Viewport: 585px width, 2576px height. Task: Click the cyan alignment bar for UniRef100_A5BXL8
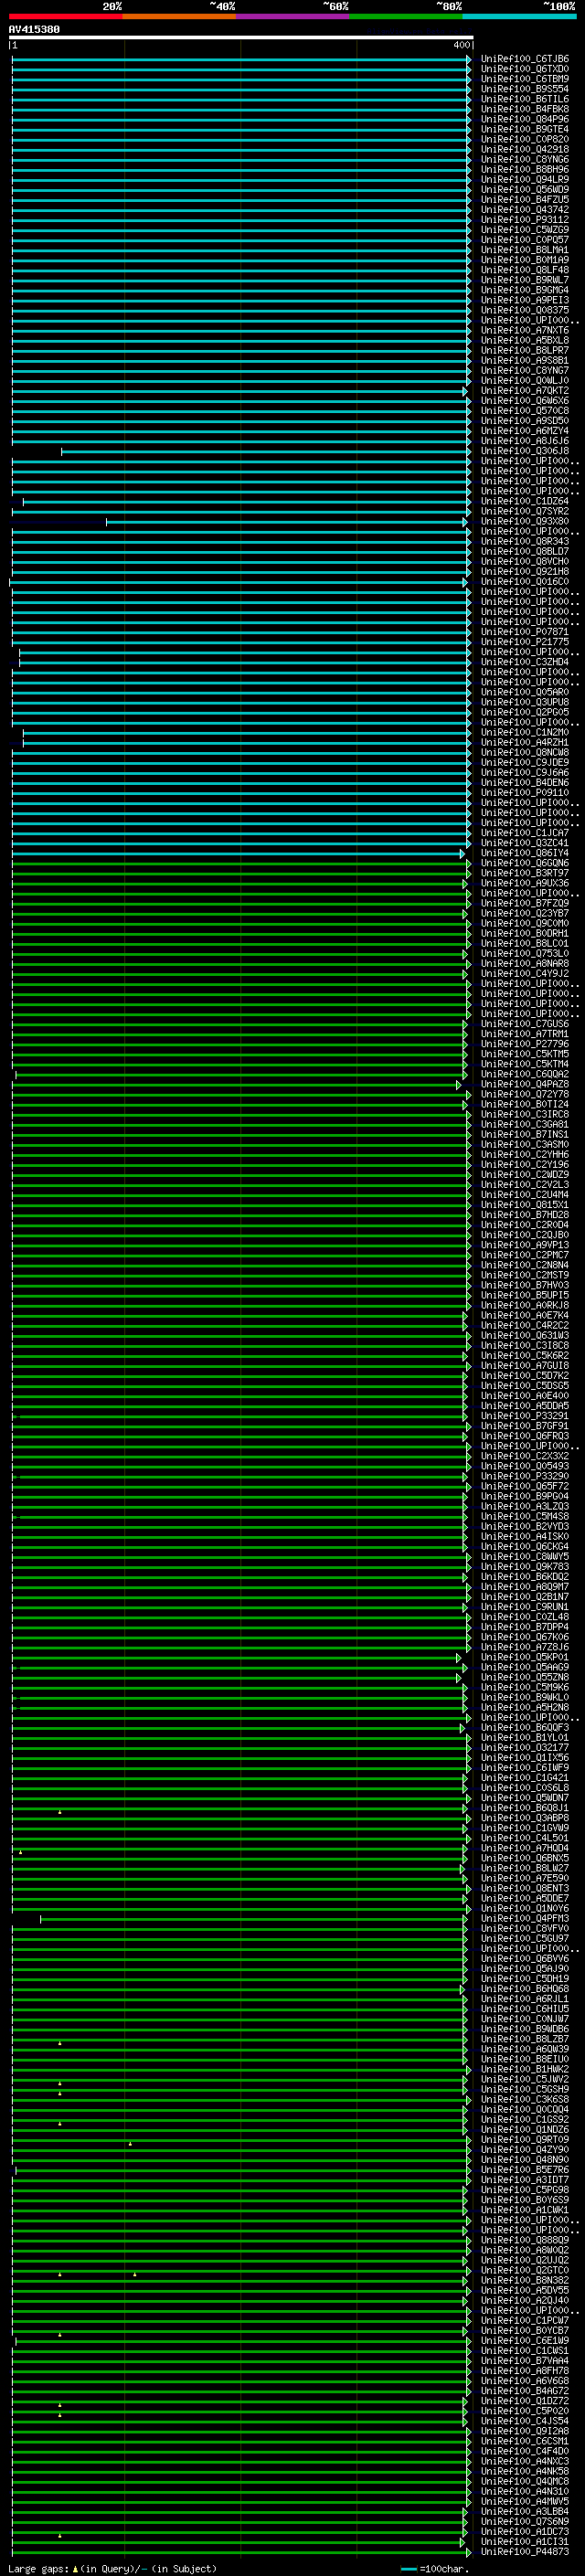(x=240, y=340)
